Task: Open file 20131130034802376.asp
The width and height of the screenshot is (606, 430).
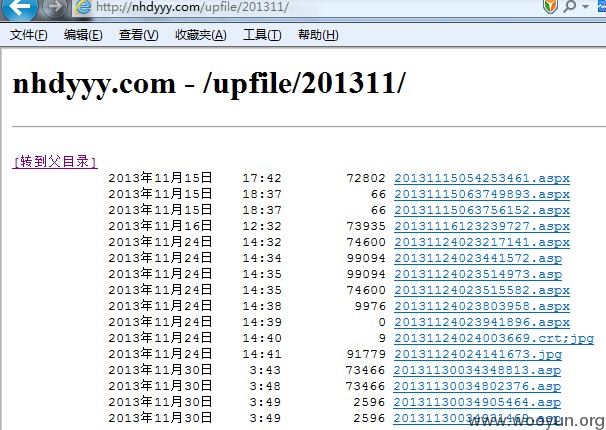Action: click(477, 386)
